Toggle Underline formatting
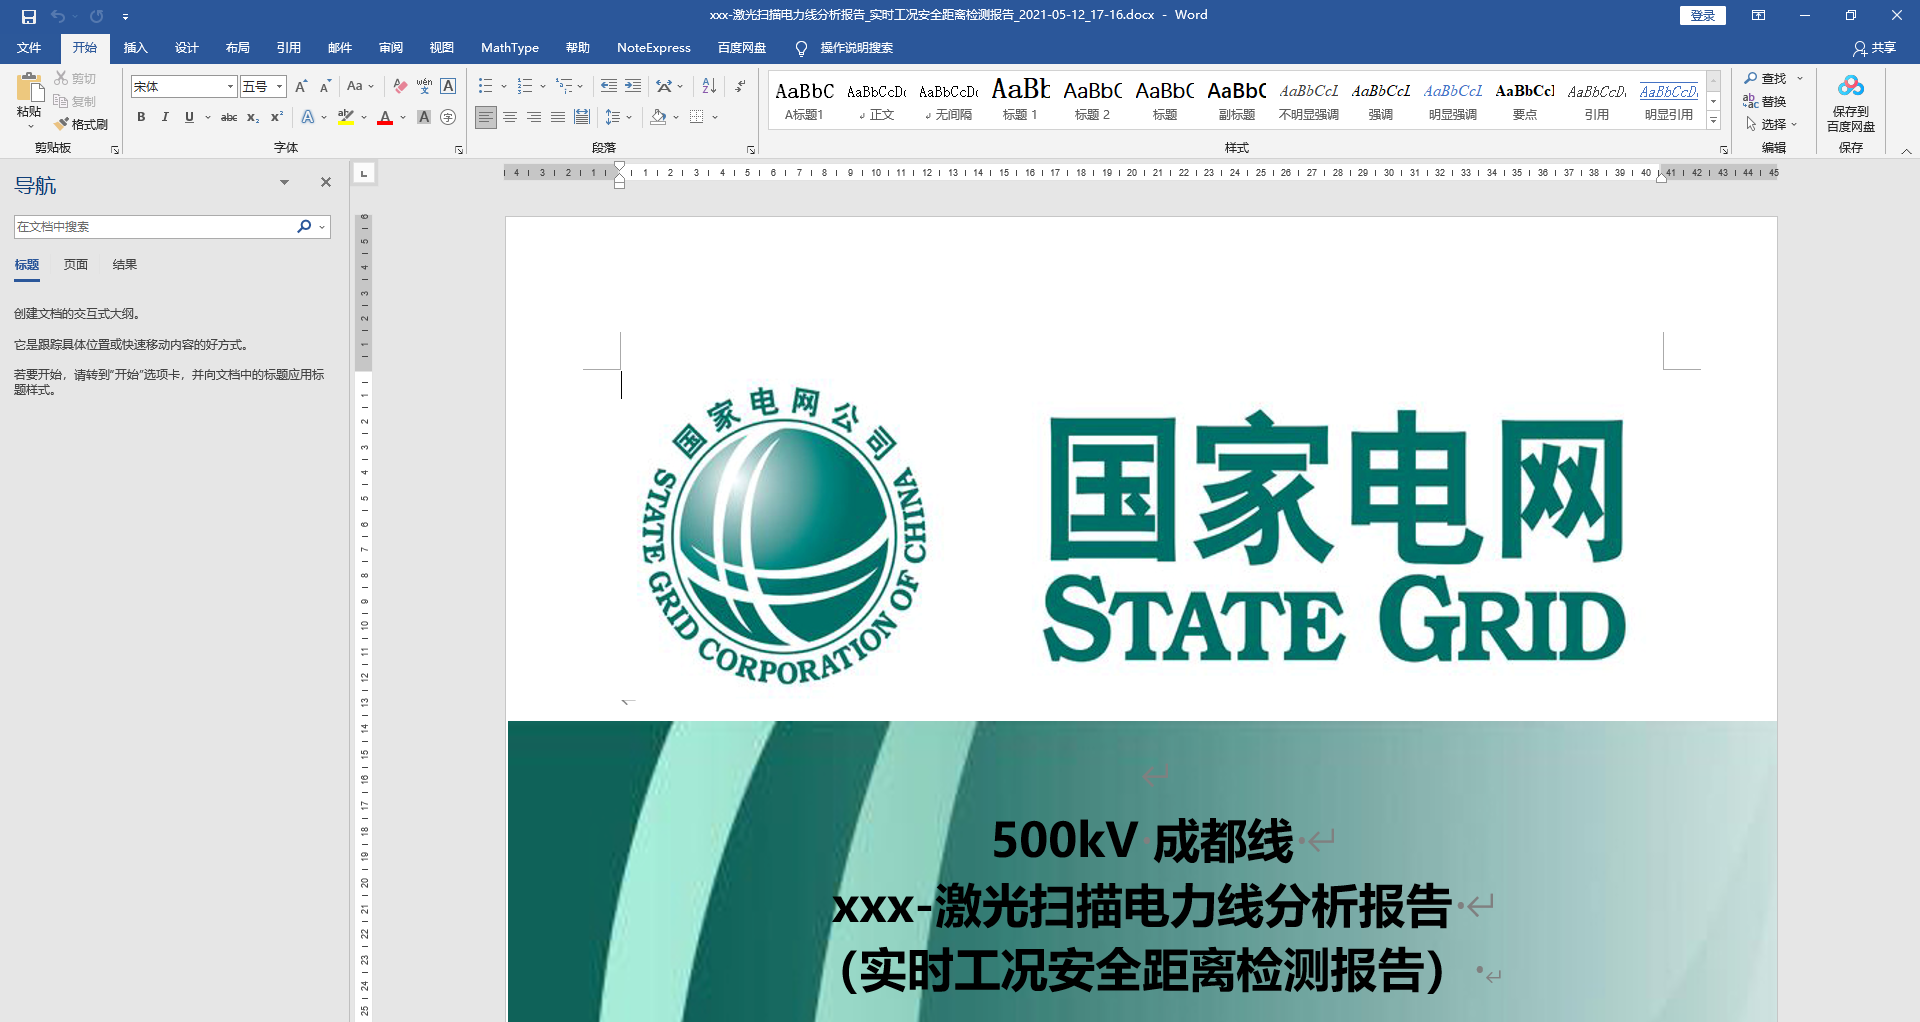Viewport: 1920px width, 1022px height. (189, 117)
